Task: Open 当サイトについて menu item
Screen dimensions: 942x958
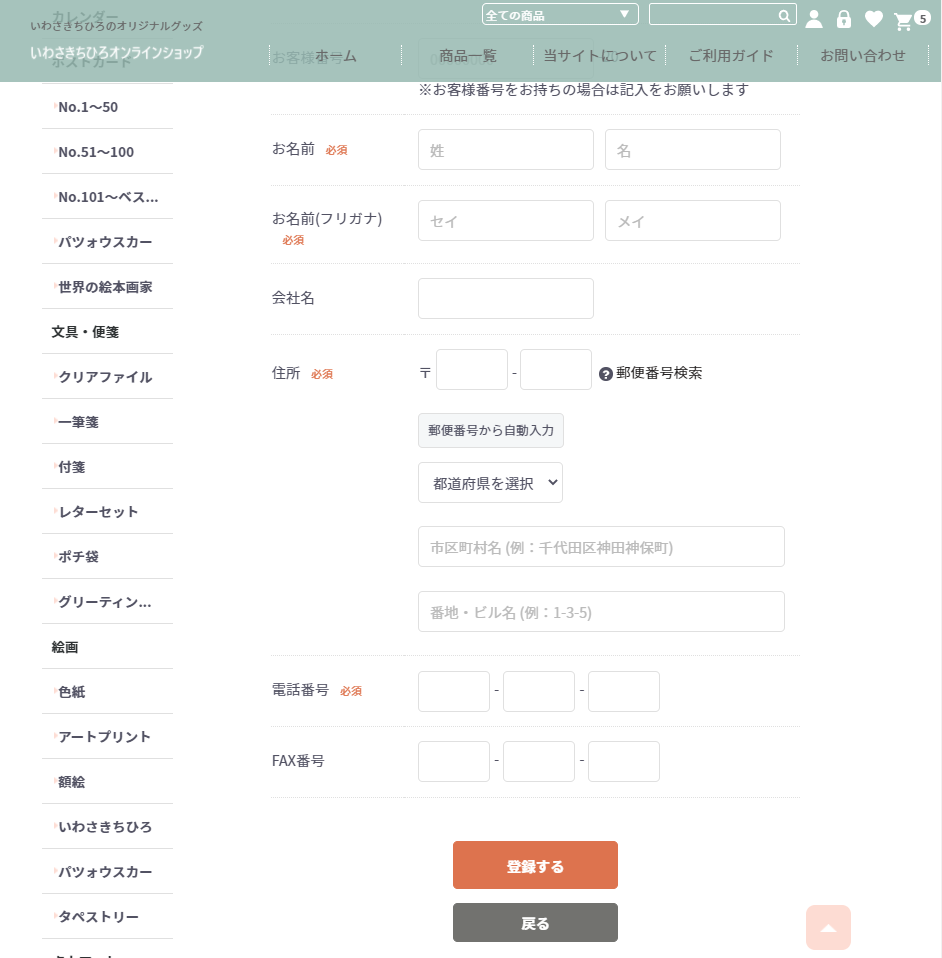Action: coord(600,56)
